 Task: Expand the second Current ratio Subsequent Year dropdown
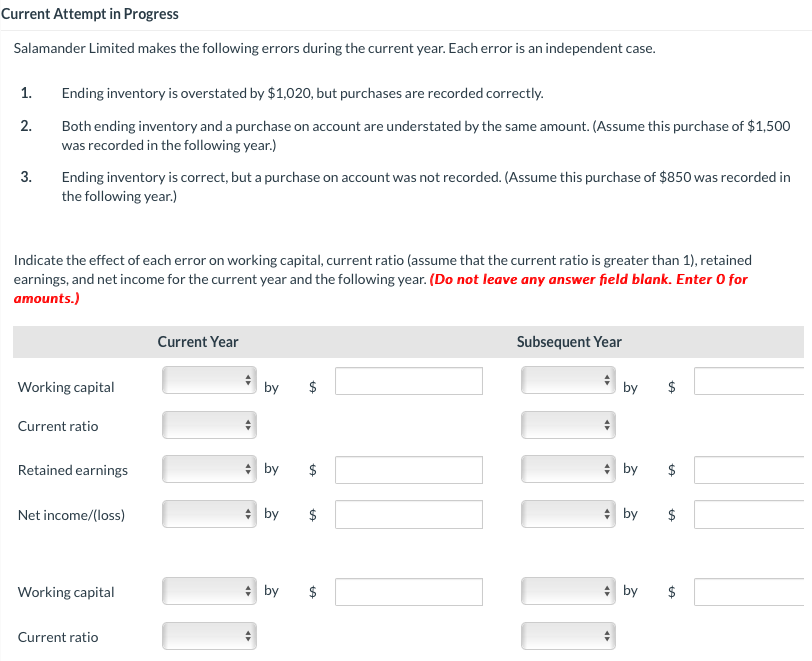[x=567, y=636]
